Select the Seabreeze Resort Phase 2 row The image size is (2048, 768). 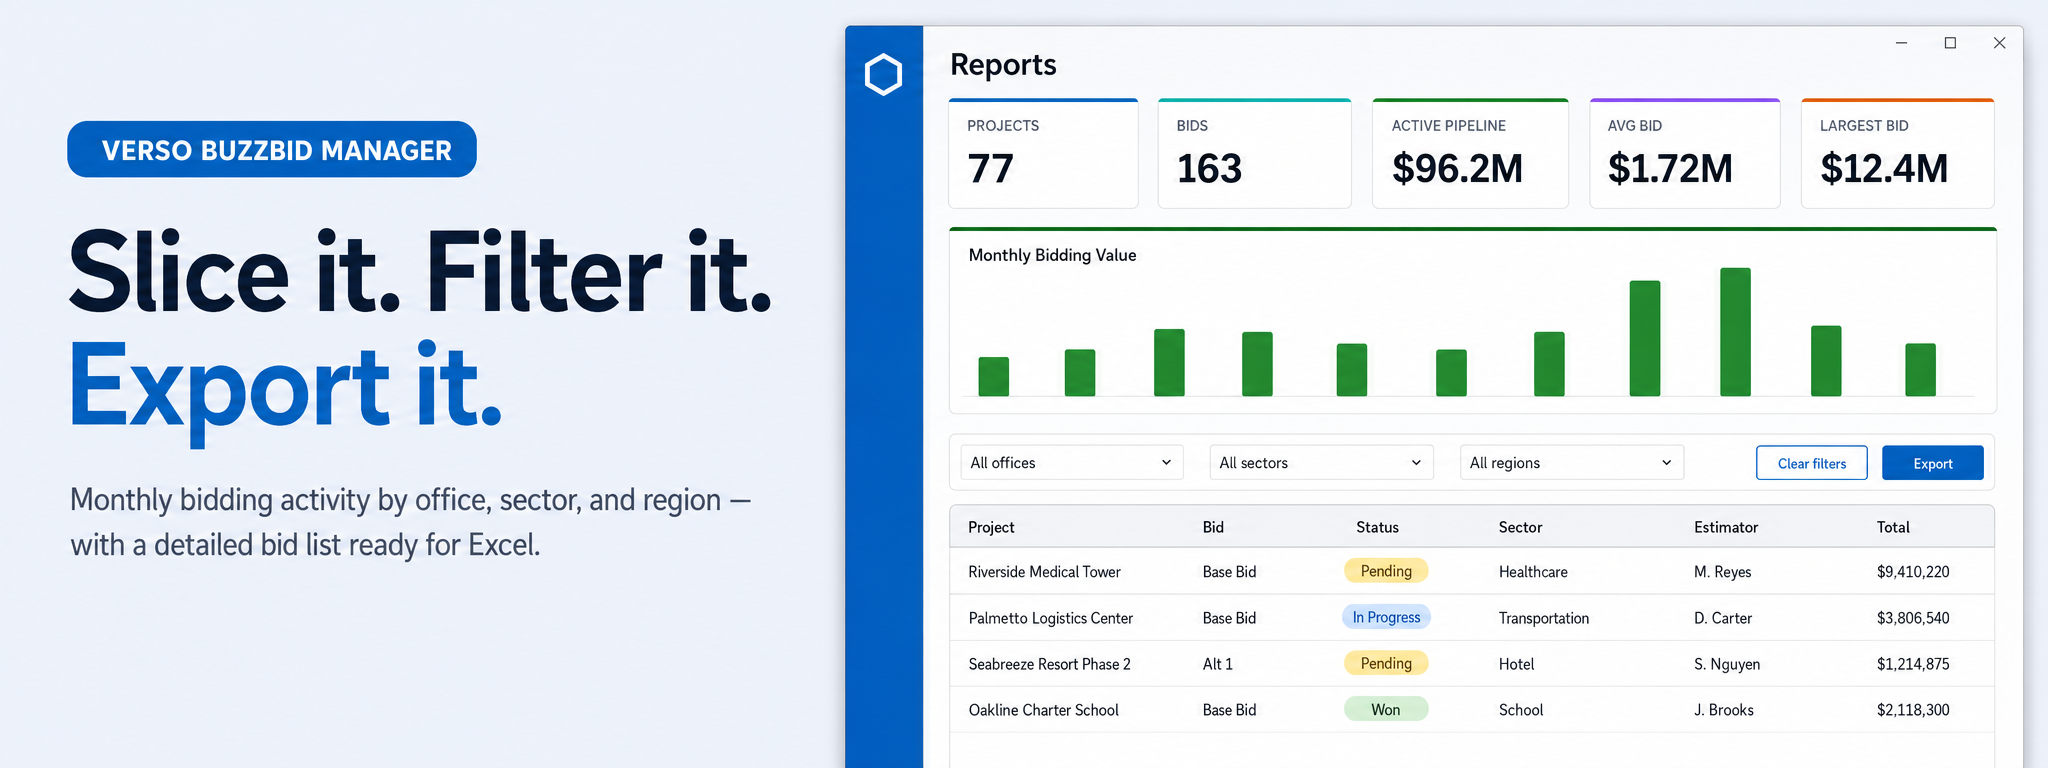coord(1471,663)
